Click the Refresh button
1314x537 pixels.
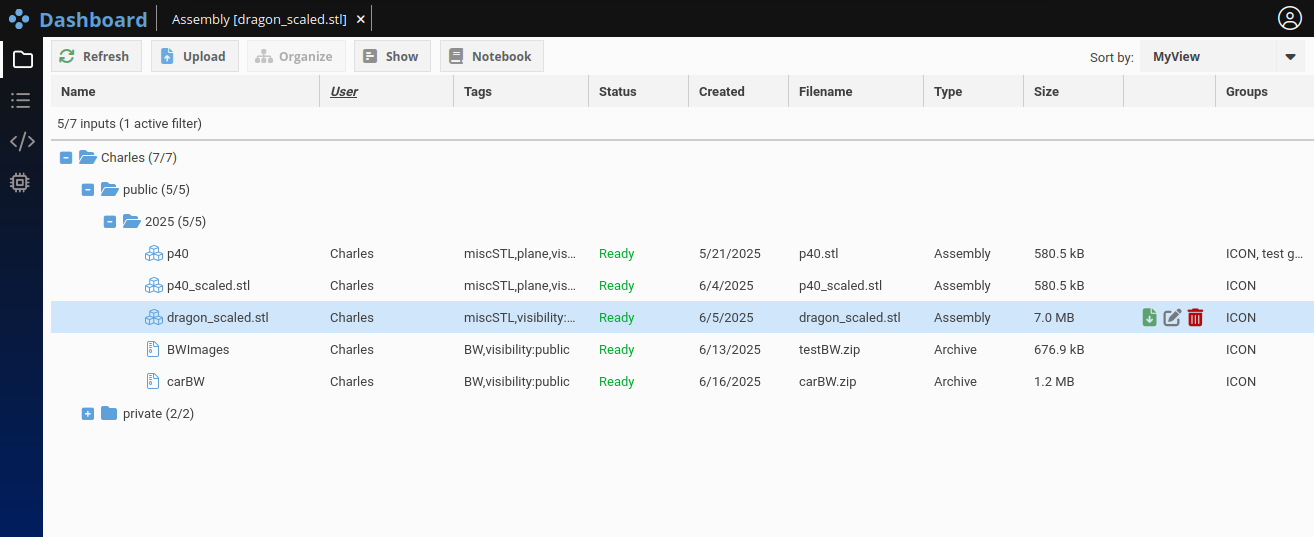(96, 57)
